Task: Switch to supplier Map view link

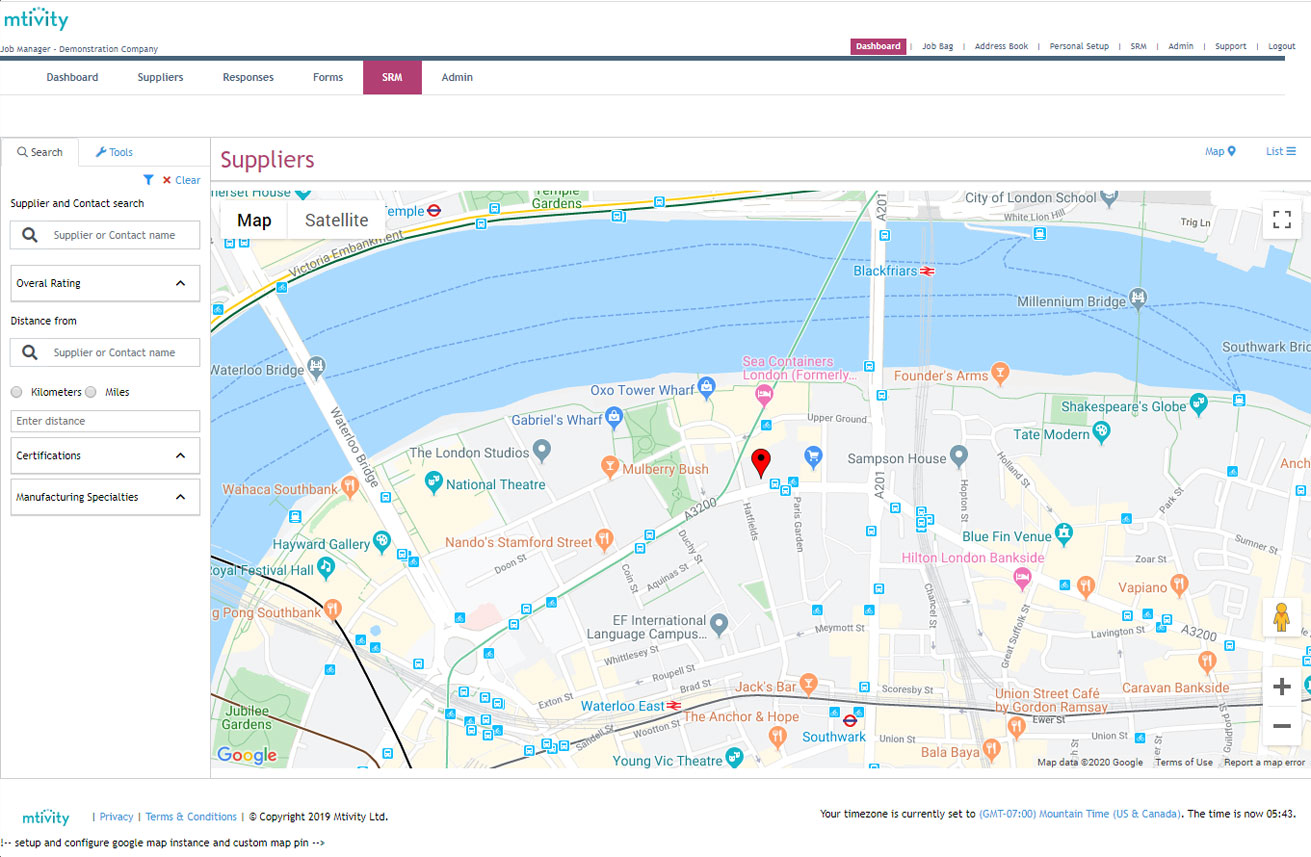Action: click(x=1220, y=151)
